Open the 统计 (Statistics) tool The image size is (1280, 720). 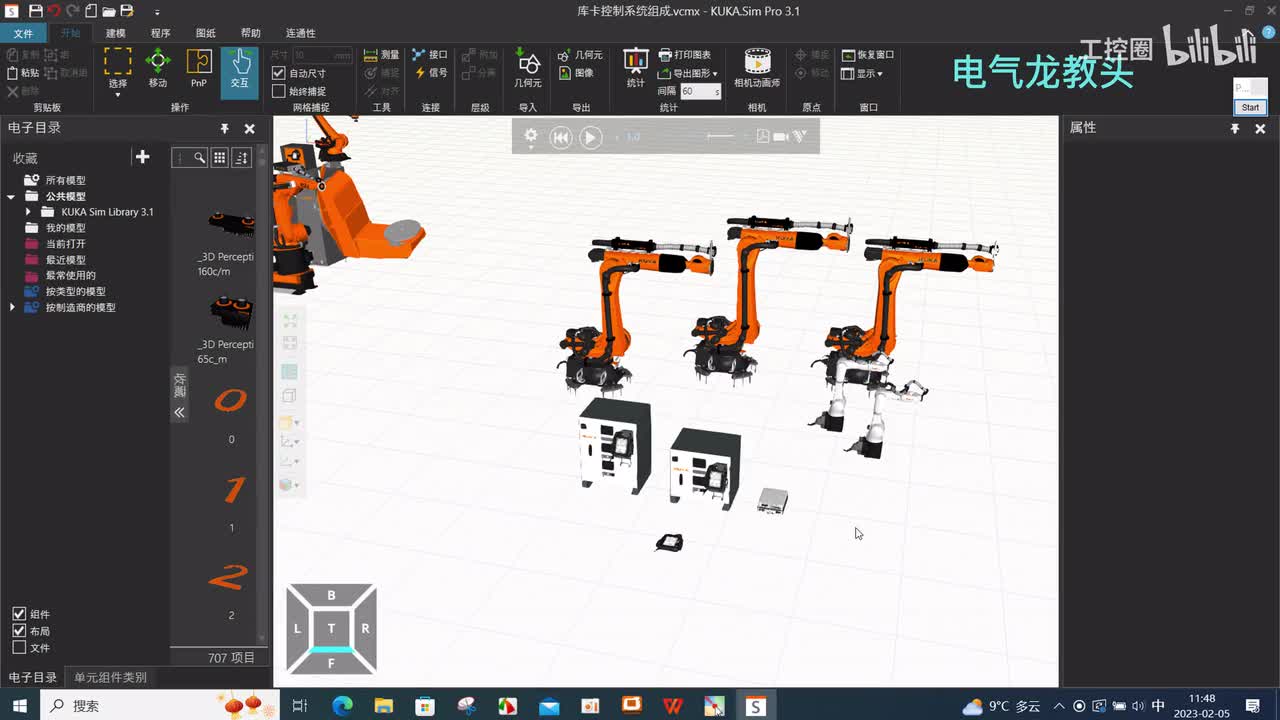point(635,68)
